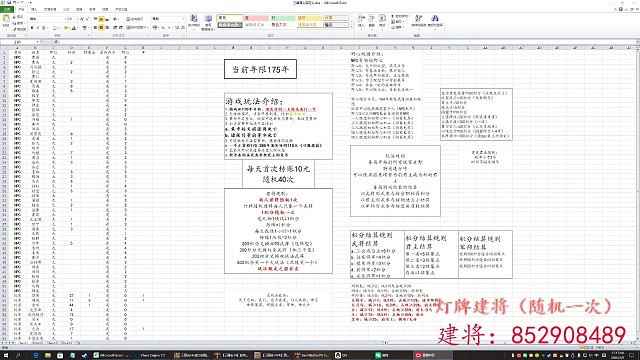Click the '每天首次转账10元' text box
Screen dimensions: 640x360
pos(278,173)
